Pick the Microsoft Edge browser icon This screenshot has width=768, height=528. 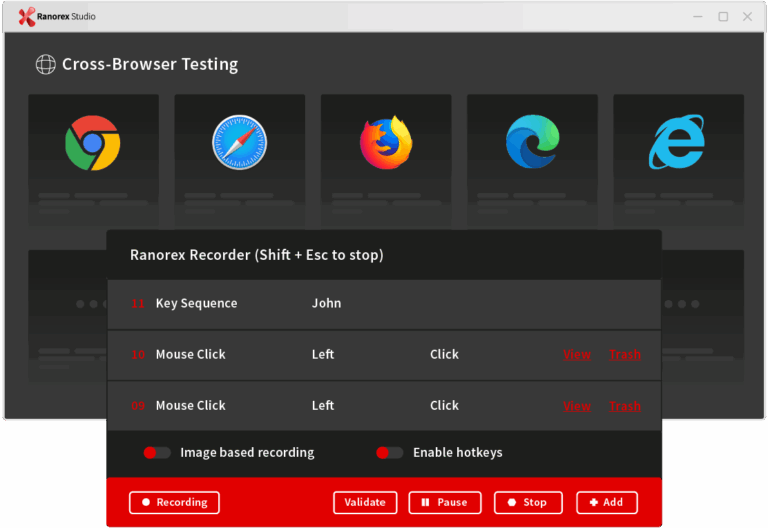532,142
